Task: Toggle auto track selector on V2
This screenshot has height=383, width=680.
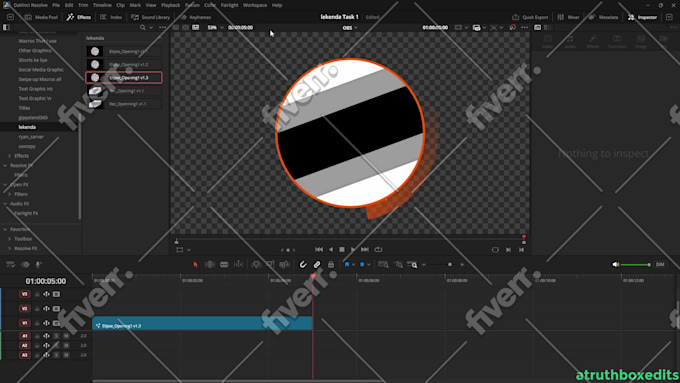Action: tap(46, 308)
